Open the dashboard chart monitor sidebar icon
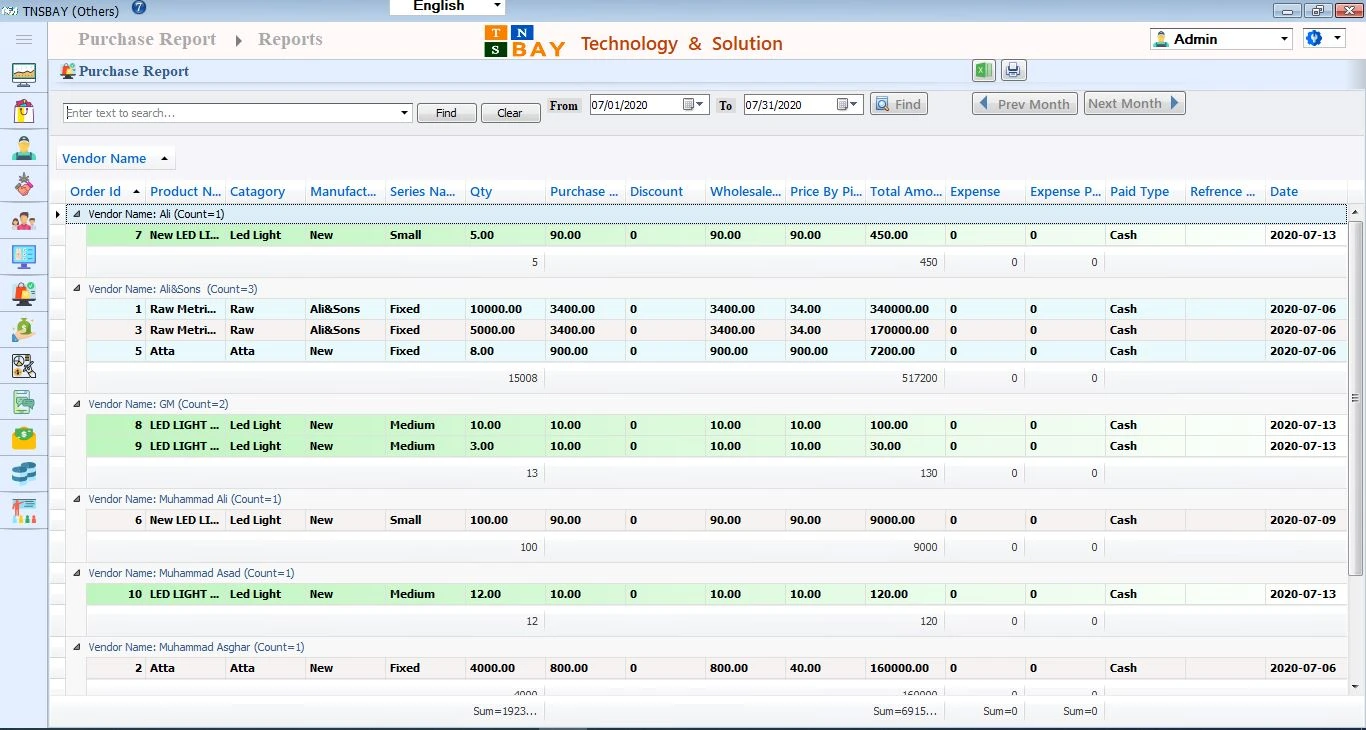 point(24,75)
